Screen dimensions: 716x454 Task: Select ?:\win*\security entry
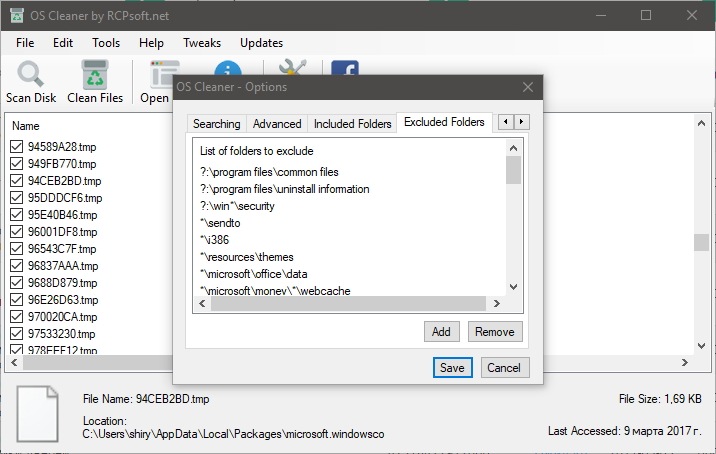pyautogui.click(x=237, y=206)
